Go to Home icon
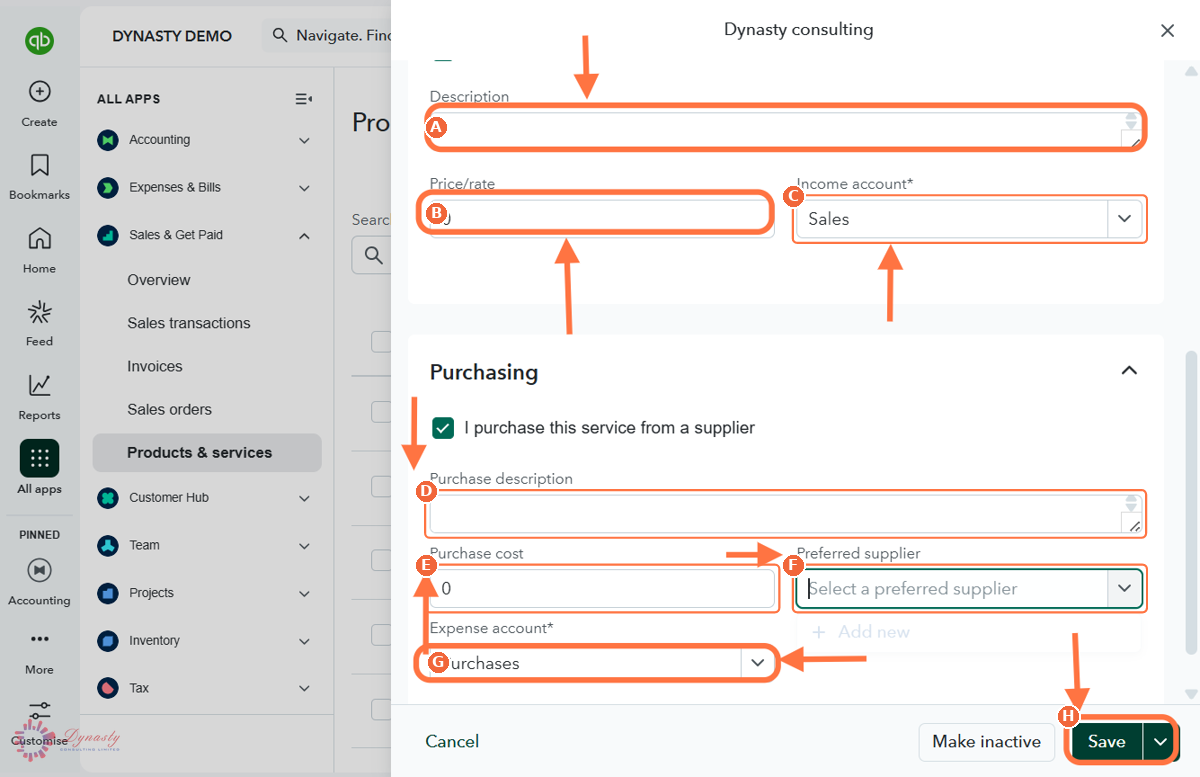The width and height of the screenshot is (1200, 777). tap(39, 238)
